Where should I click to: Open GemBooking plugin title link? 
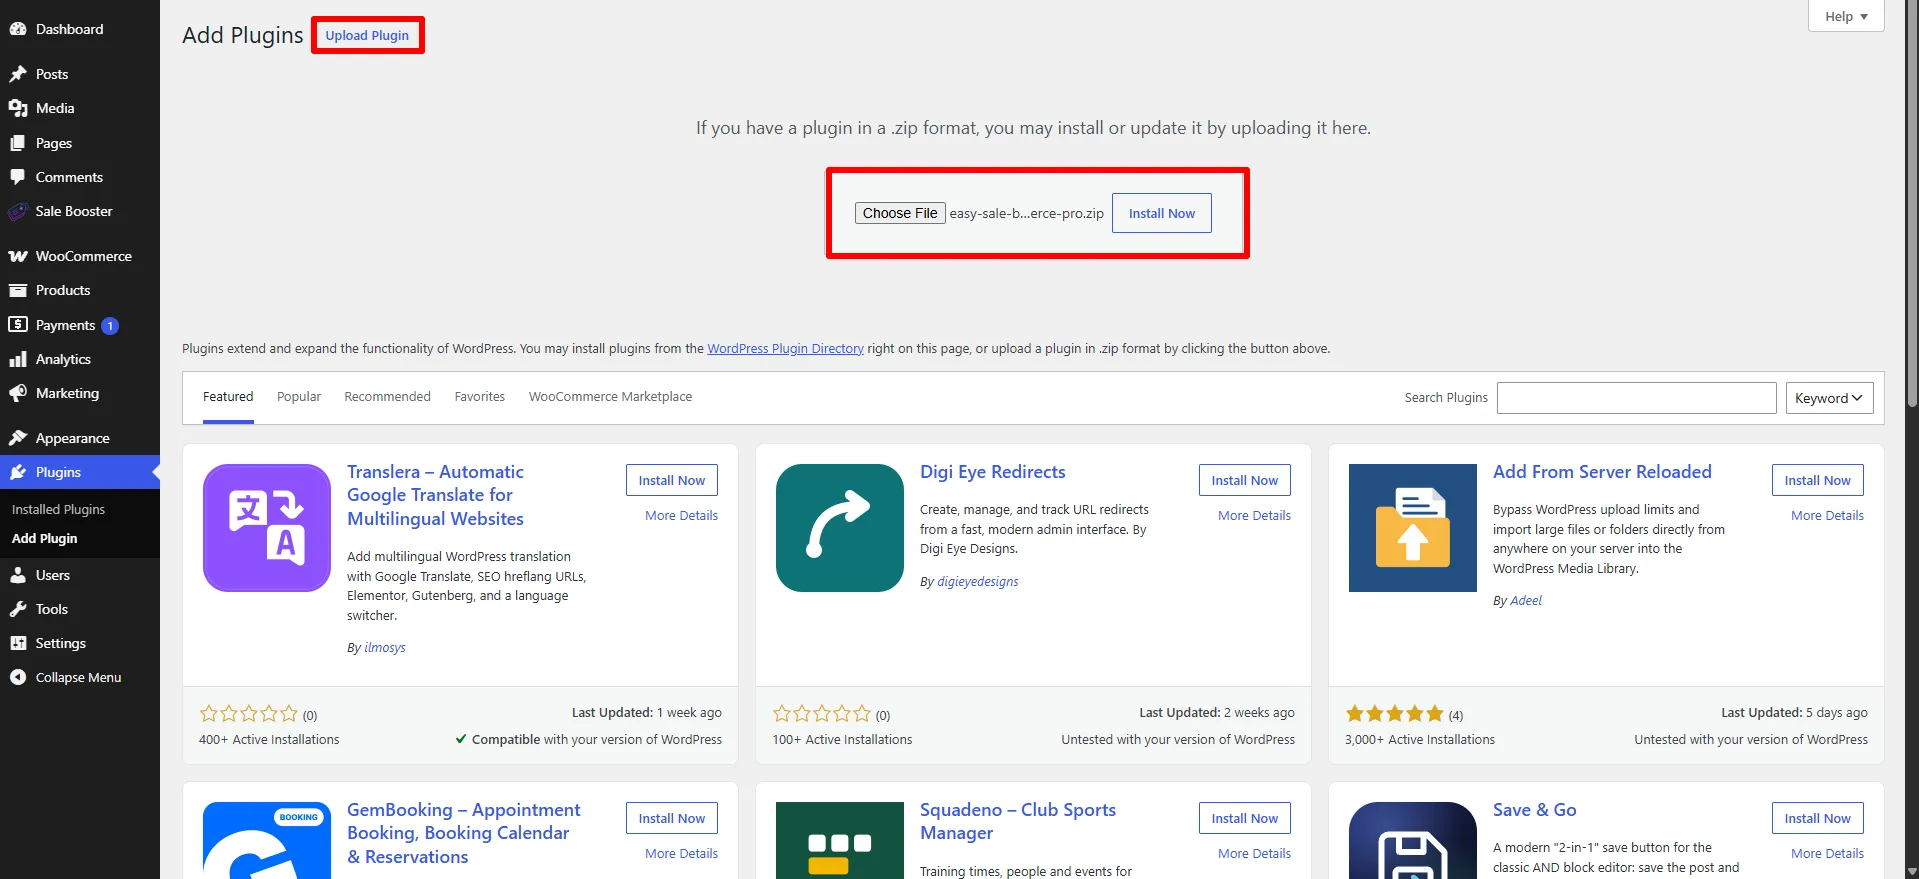pyautogui.click(x=463, y=833)
